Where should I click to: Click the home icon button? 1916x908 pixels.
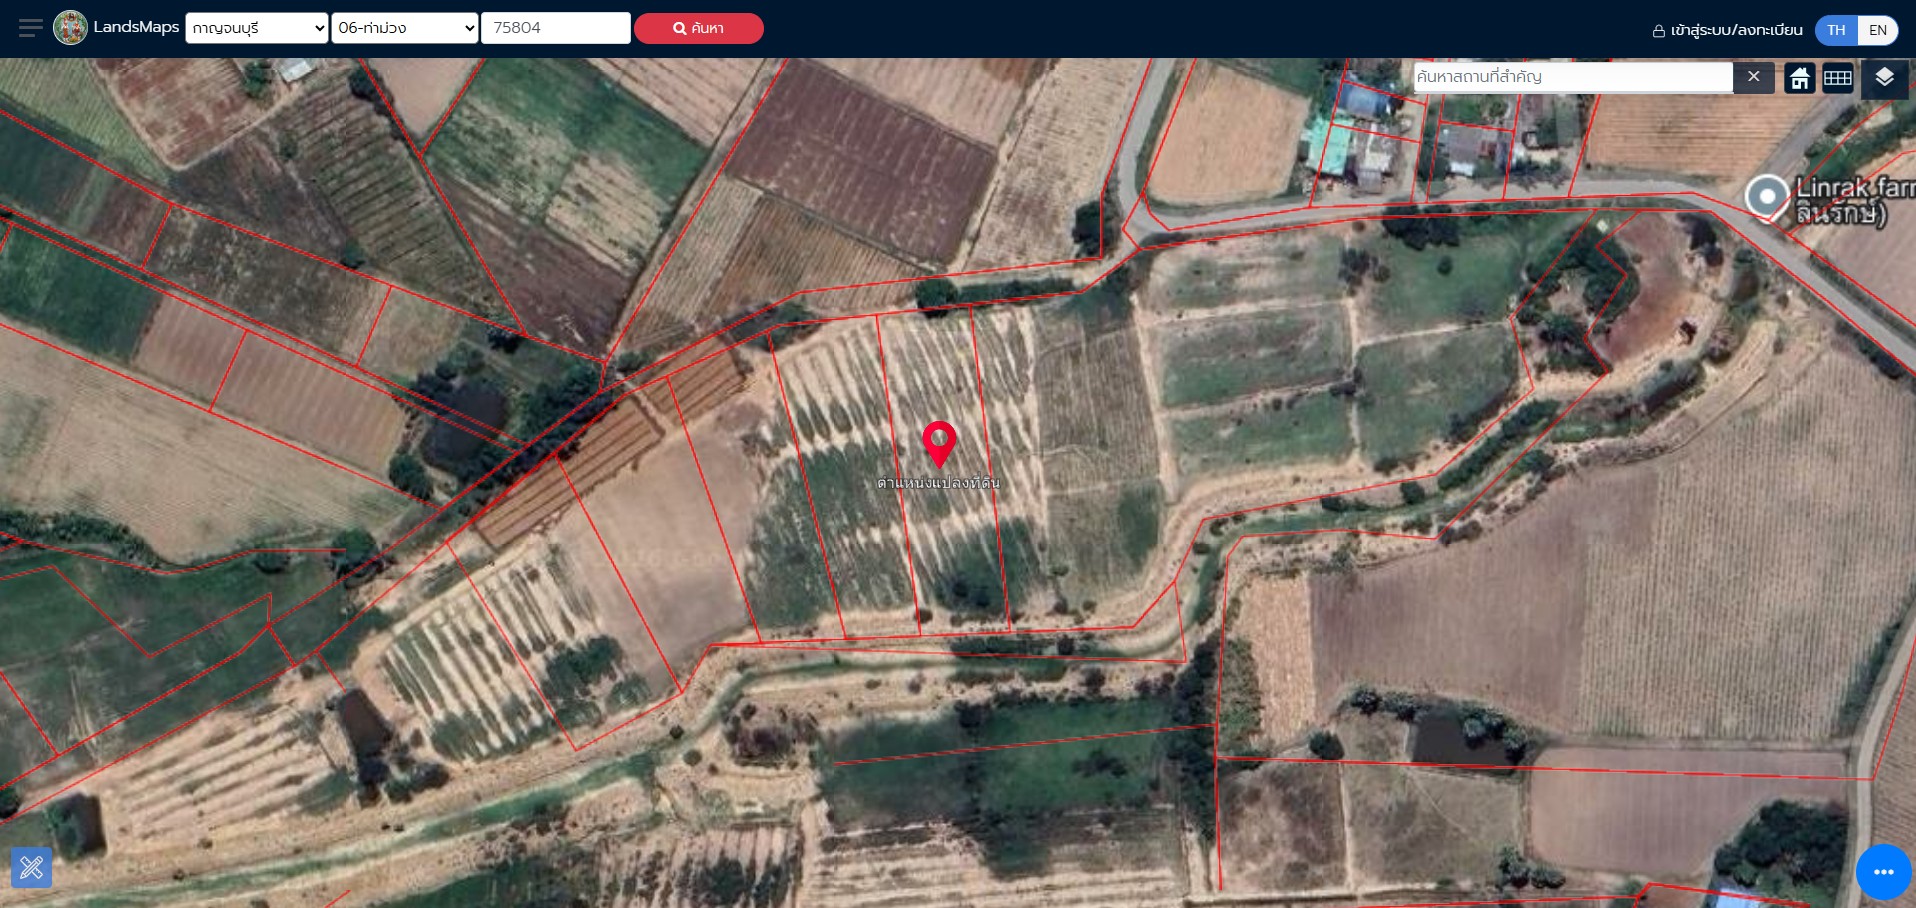click(x=1799, y=78)
